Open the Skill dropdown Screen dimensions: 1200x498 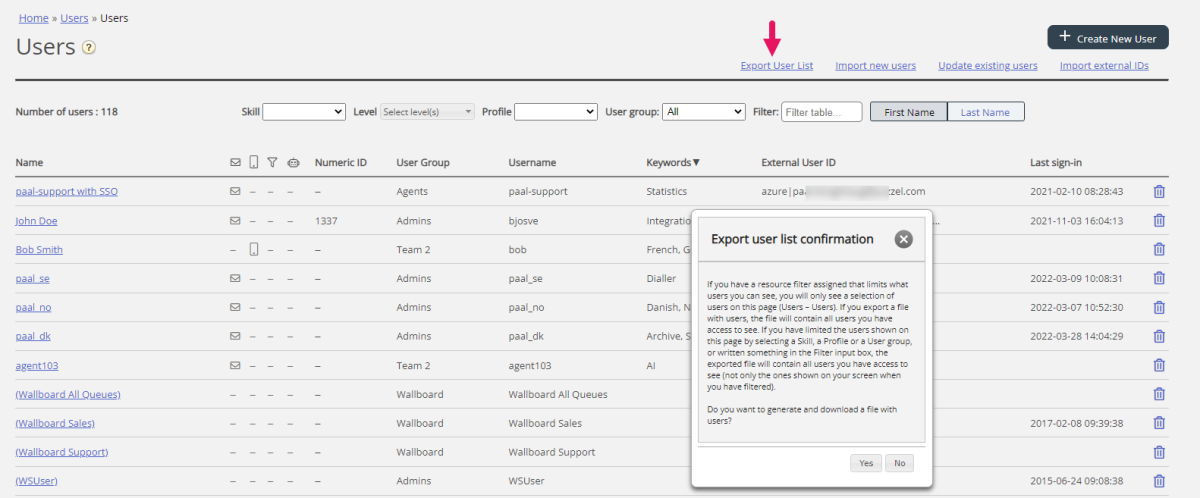304,112
